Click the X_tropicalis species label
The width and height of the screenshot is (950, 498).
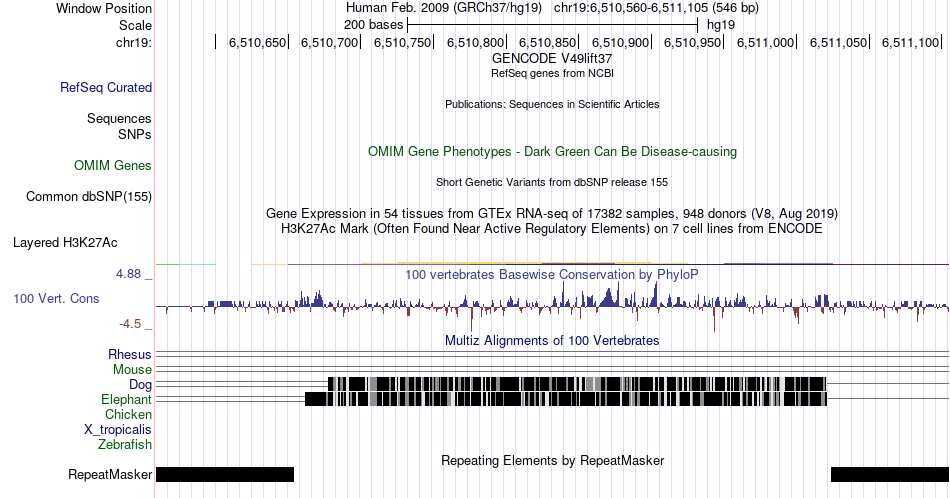(x=118, y=430)
